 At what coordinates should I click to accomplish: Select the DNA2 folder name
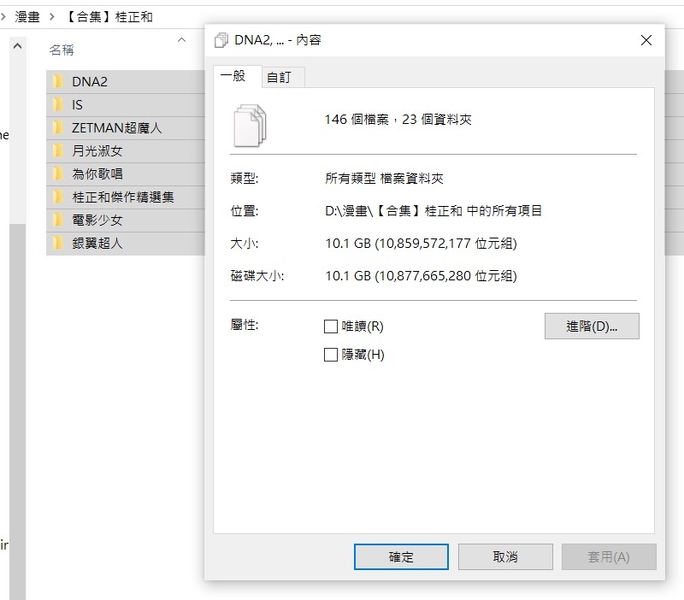coord(89,82)
